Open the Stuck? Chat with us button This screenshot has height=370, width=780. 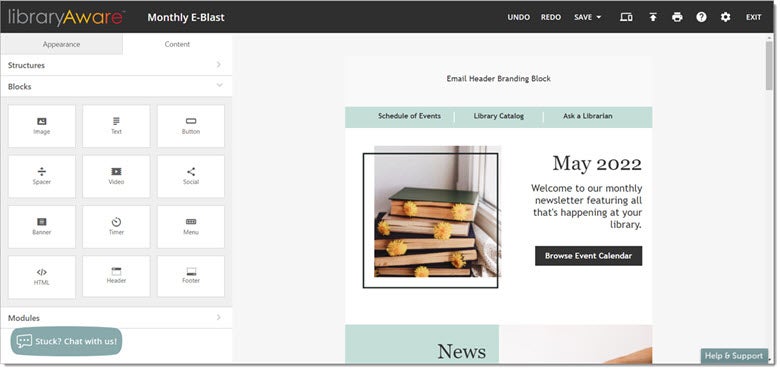click(x=66, y=341)
